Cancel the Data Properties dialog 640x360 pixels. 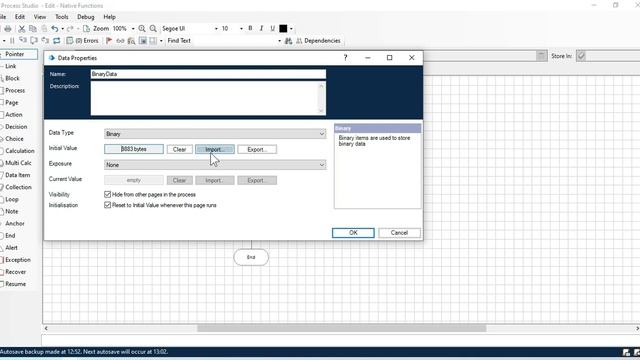(x=399, y=233)
